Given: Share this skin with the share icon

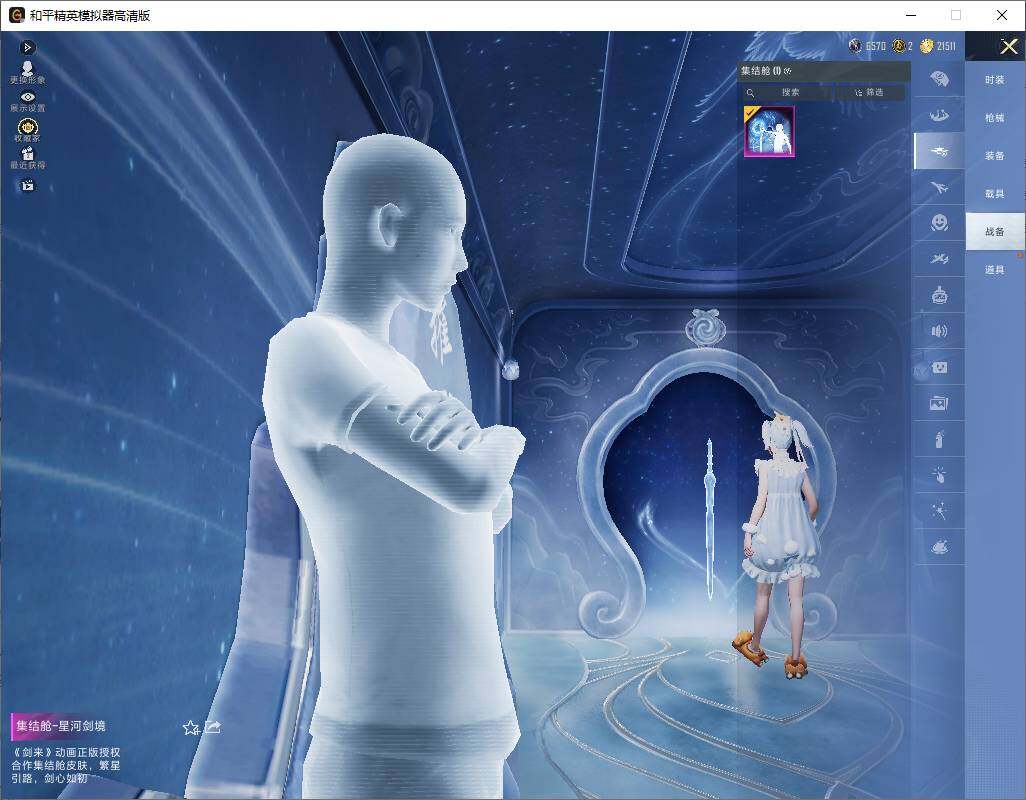Looking at the screenshot, I should click(213, 727).
